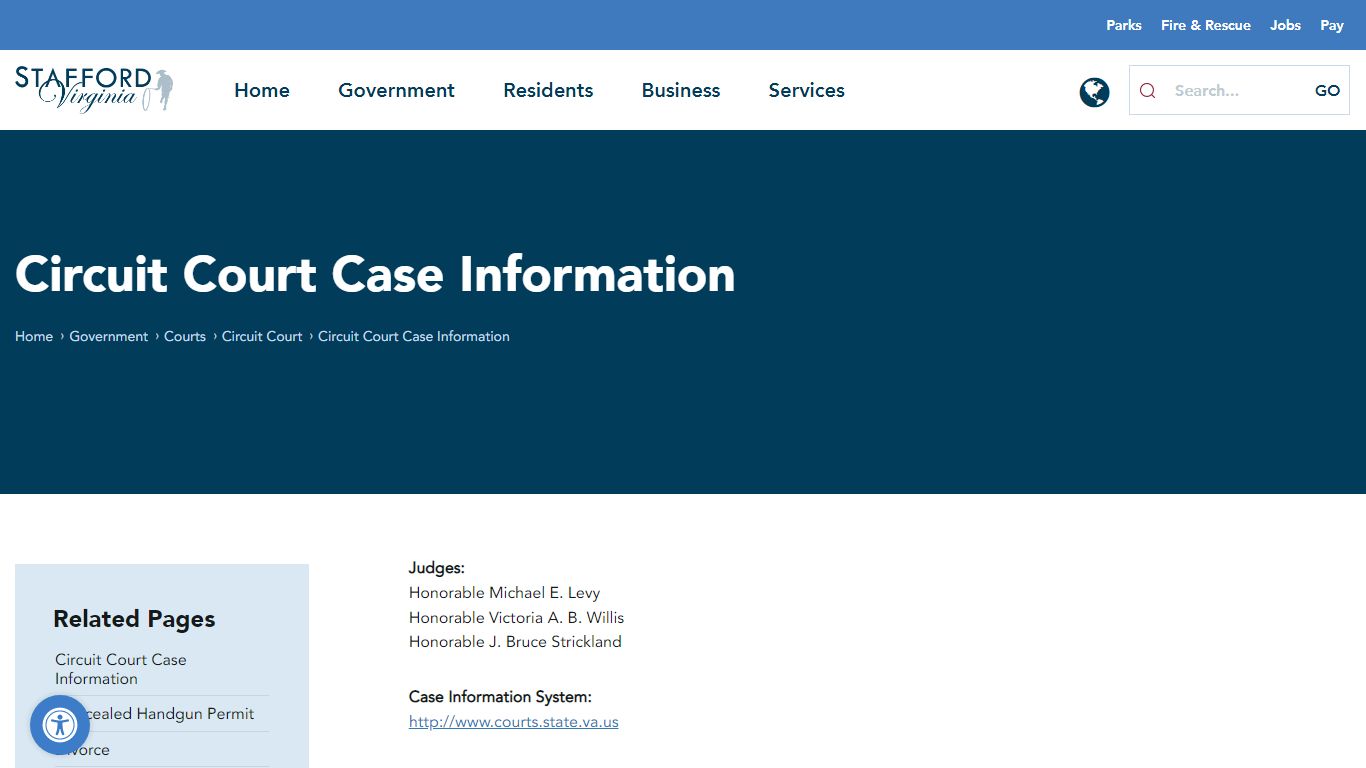Screen dimensions: 1366x768
Task: Click the Pay link in top bar
Action: click(x=1331, y=25)
